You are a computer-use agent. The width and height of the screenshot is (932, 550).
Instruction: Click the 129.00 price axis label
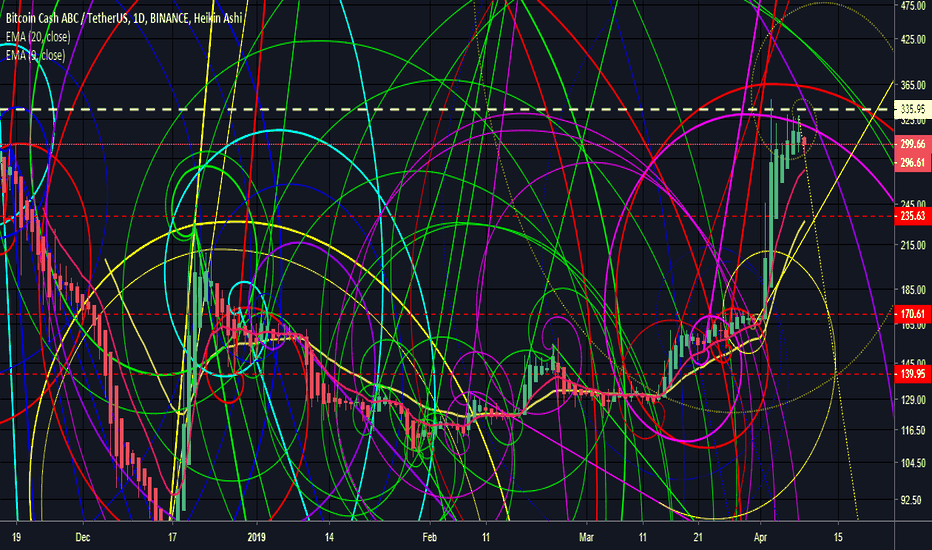point(913,400)
